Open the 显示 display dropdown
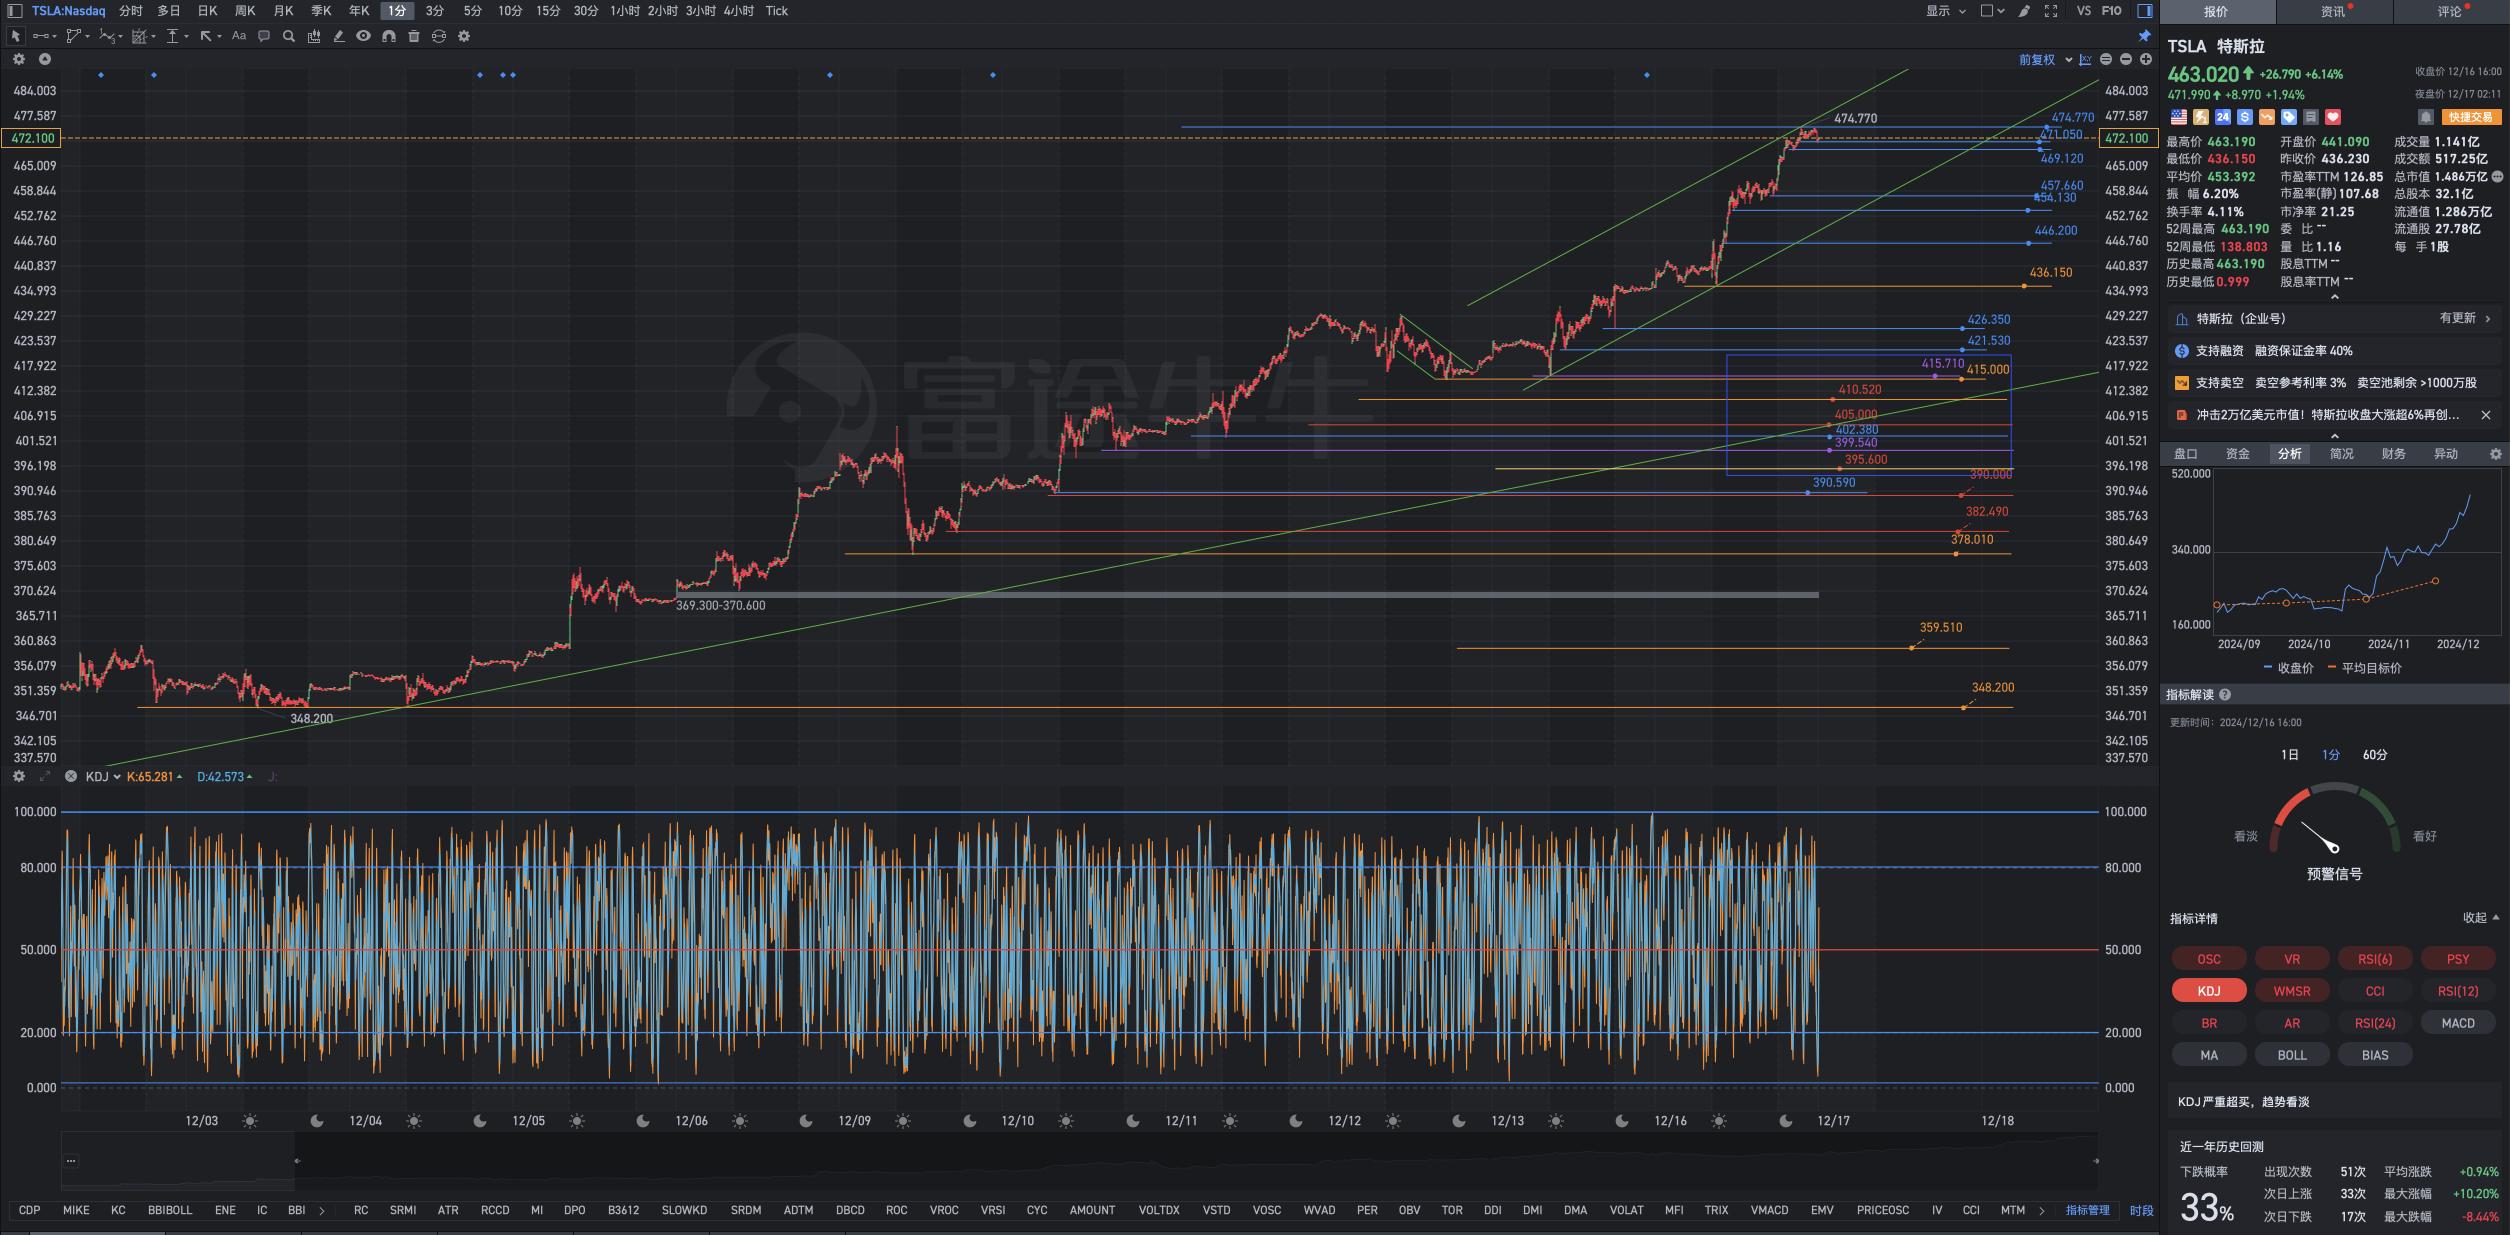This screenshot has width=2510, height=1235. pos(1946,11)
